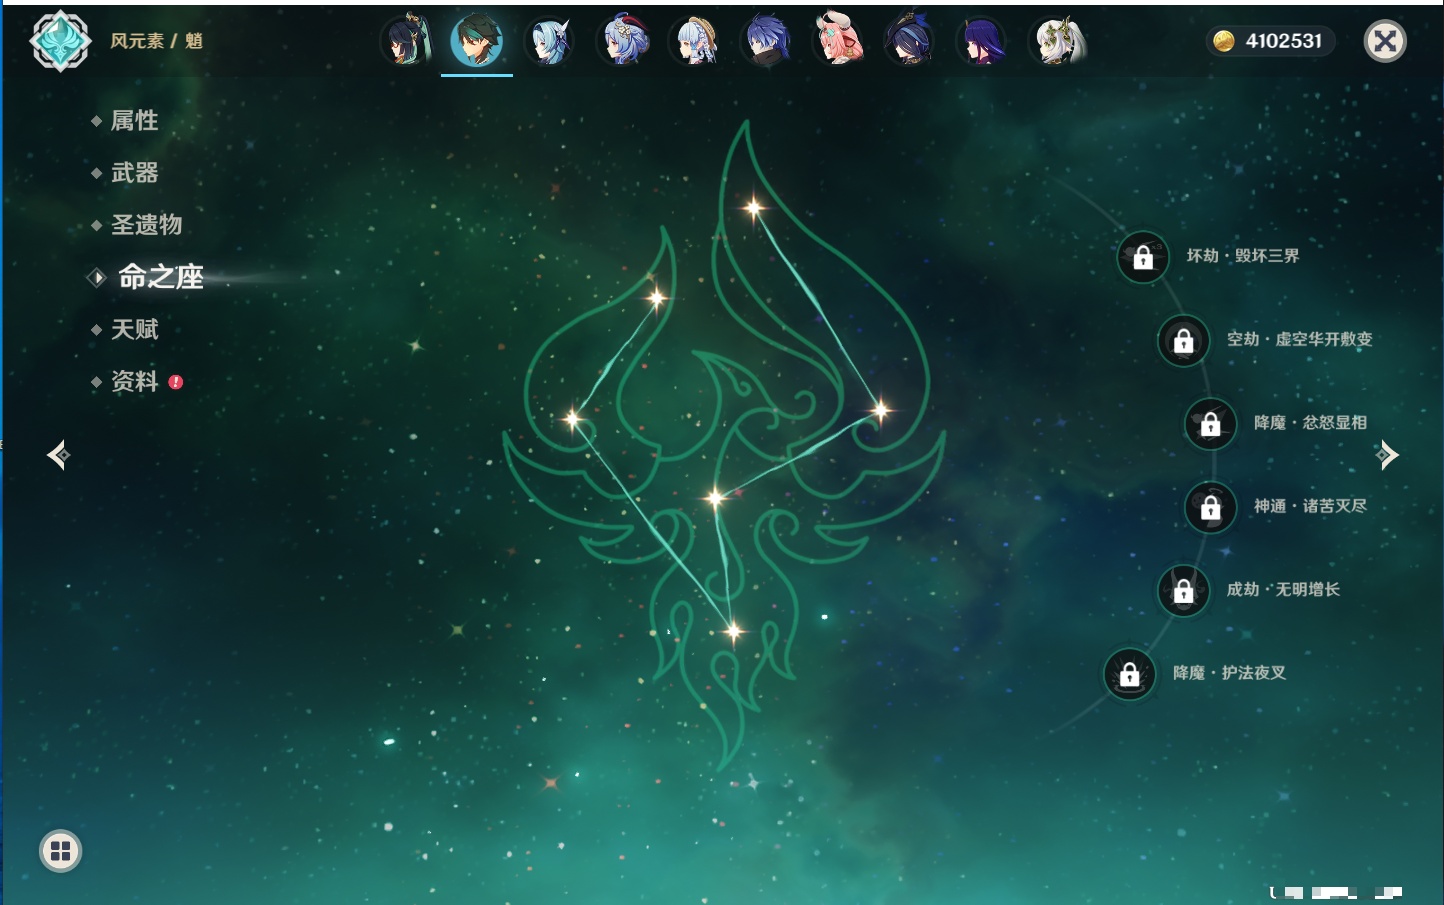Select locked constellation 空劫·虚空华开敷变
This screenshot has height=905, width=1444.
(x=1184, y=340)
